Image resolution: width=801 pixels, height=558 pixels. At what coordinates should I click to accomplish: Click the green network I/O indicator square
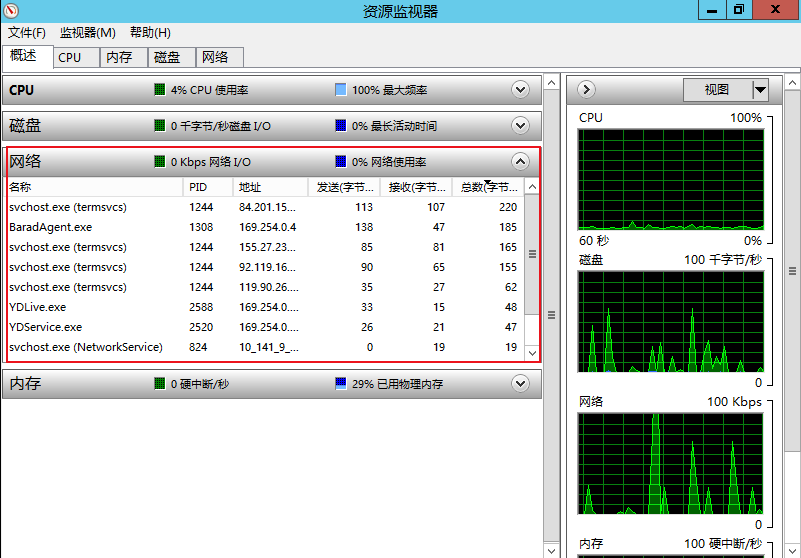(160, 162)
